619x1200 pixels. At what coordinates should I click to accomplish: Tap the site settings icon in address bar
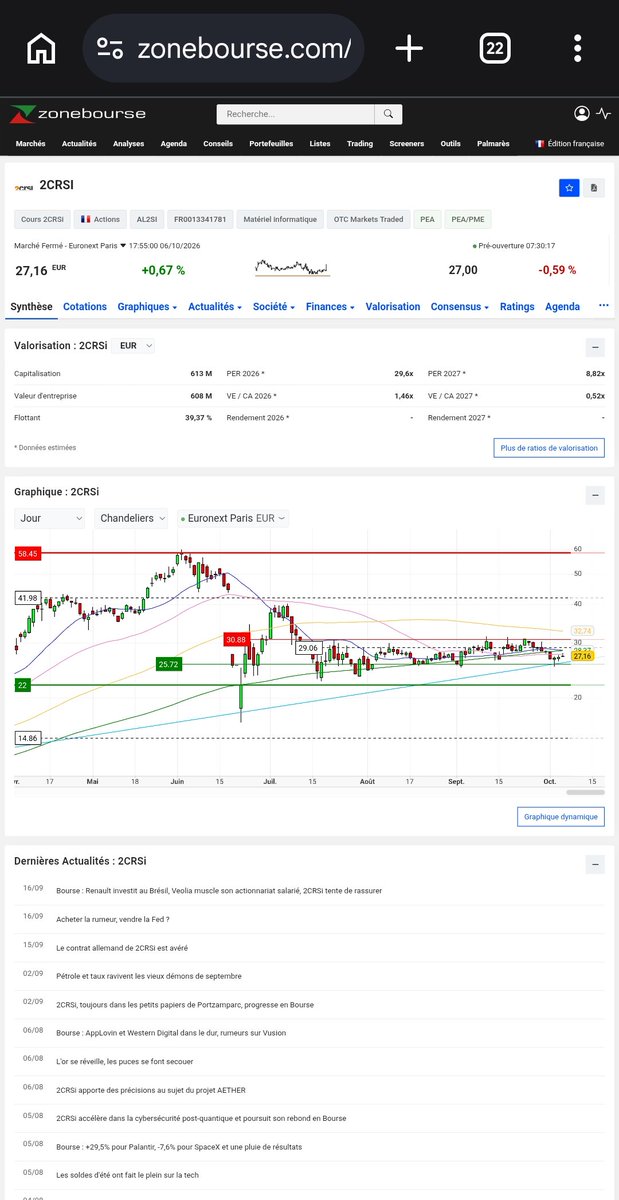point(109,48)
